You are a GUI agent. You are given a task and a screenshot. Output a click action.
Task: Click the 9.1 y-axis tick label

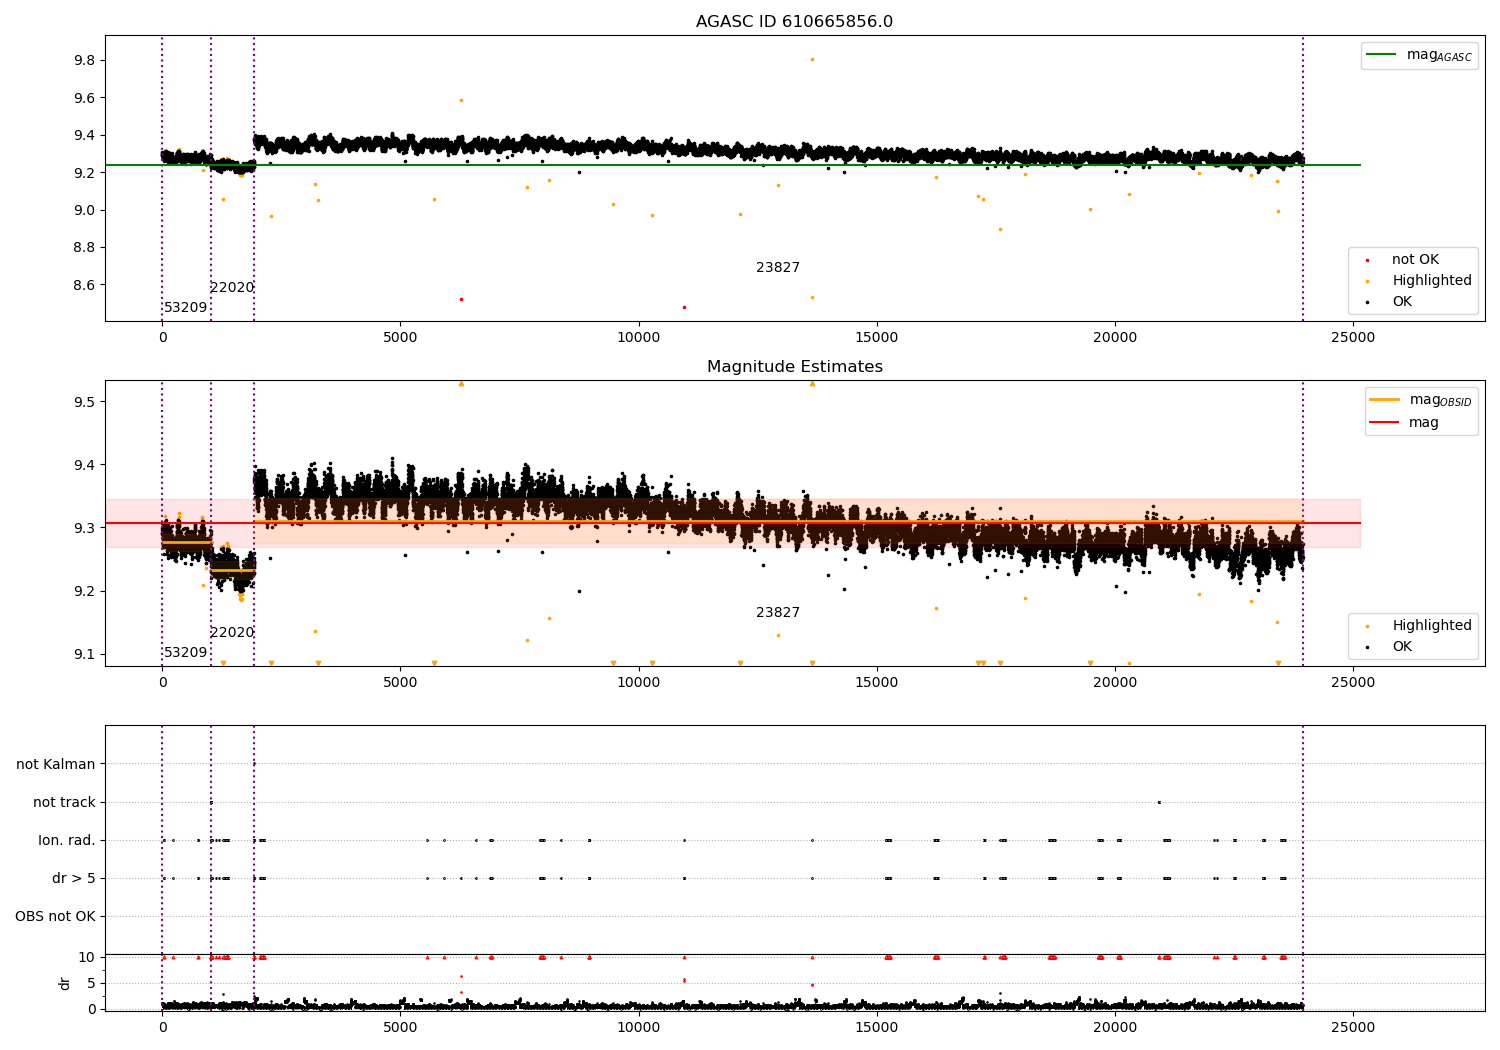pos(84,655)
